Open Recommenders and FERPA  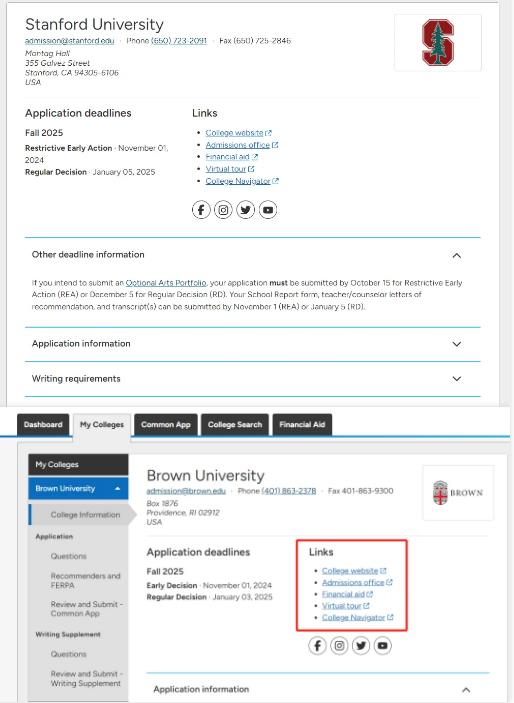pyautogui.click(x=85, y=581)
